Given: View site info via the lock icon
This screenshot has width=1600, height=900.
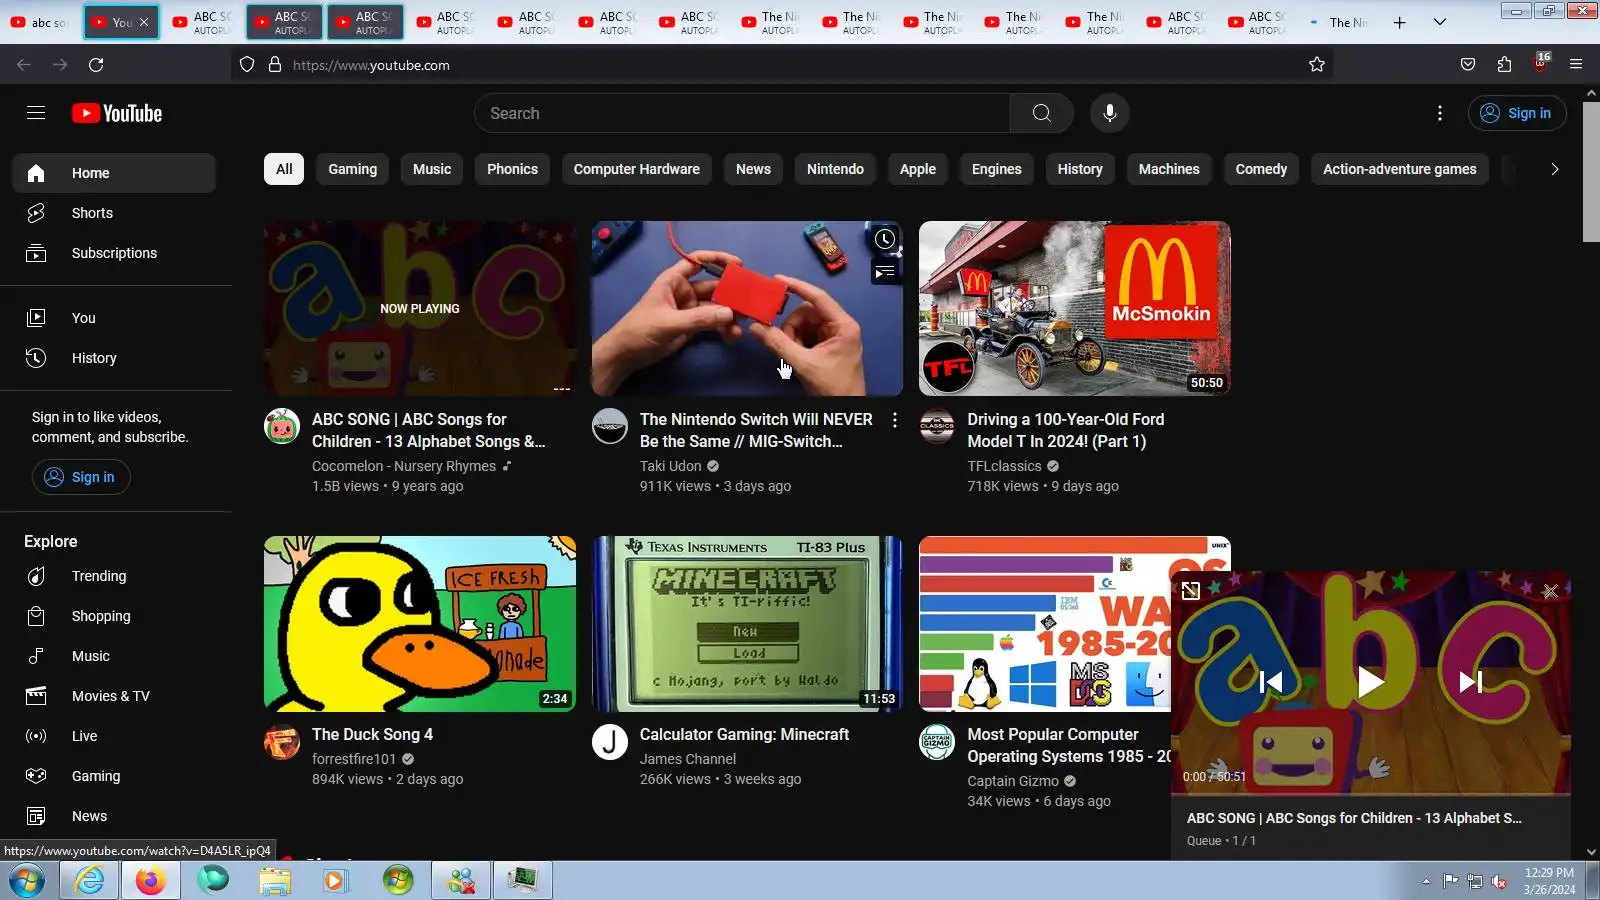Looking at the screenshot, I should click(x=275, y=65).
